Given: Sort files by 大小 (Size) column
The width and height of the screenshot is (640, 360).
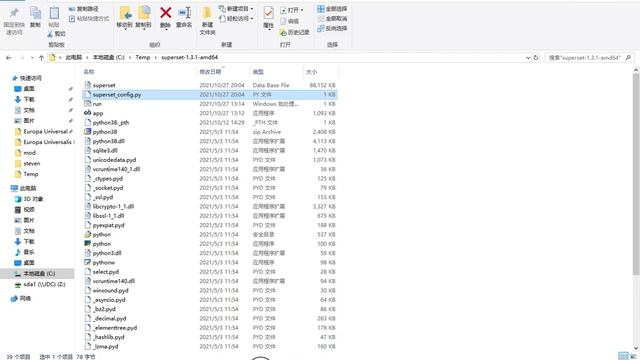Looking at the screenshot, I should click(x=311, y=72).
